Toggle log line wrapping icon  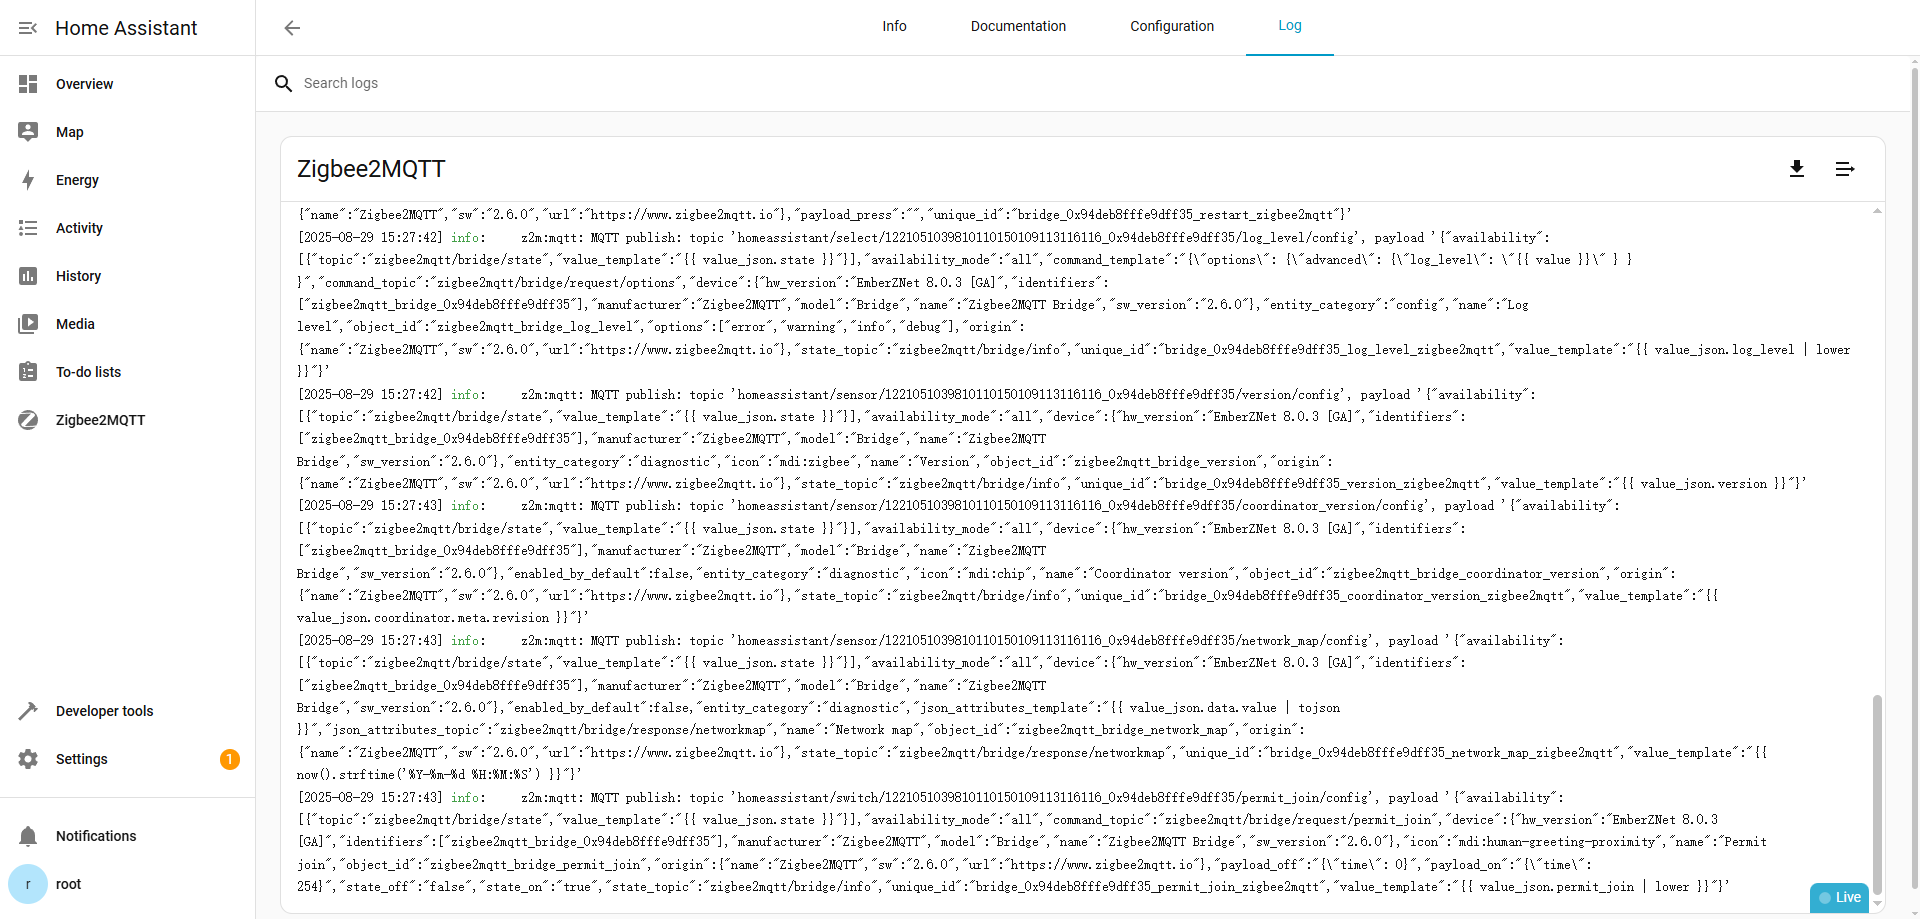tap(1844, 169)
